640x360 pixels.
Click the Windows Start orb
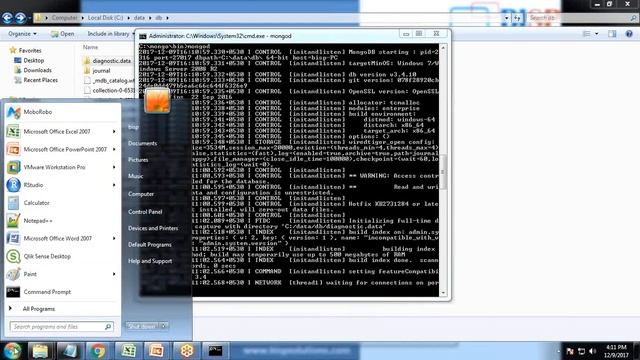13,351
